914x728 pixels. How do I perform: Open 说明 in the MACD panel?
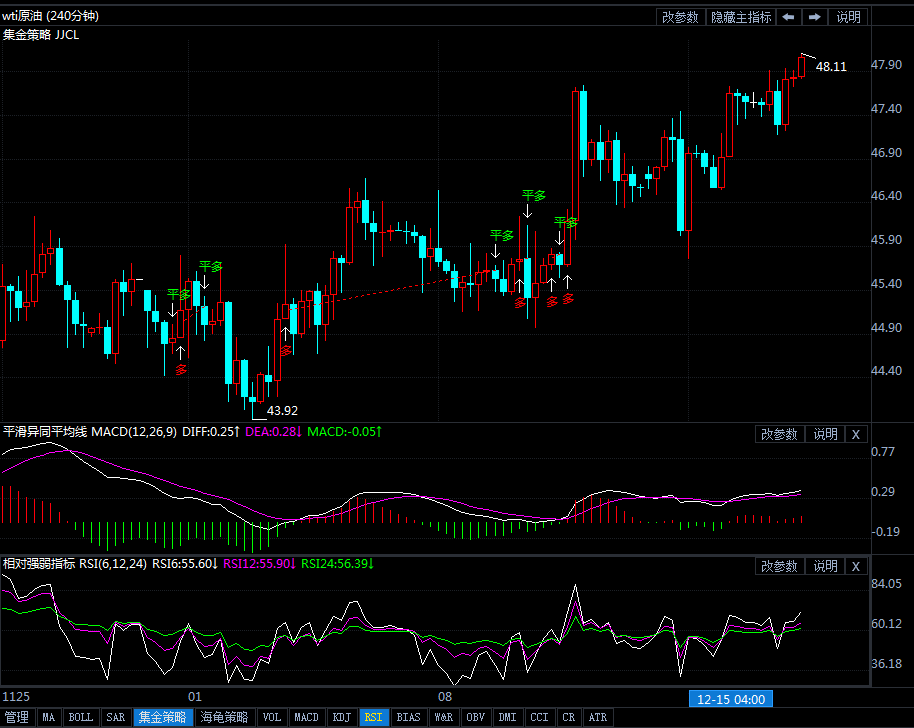[x=825, y=434]
